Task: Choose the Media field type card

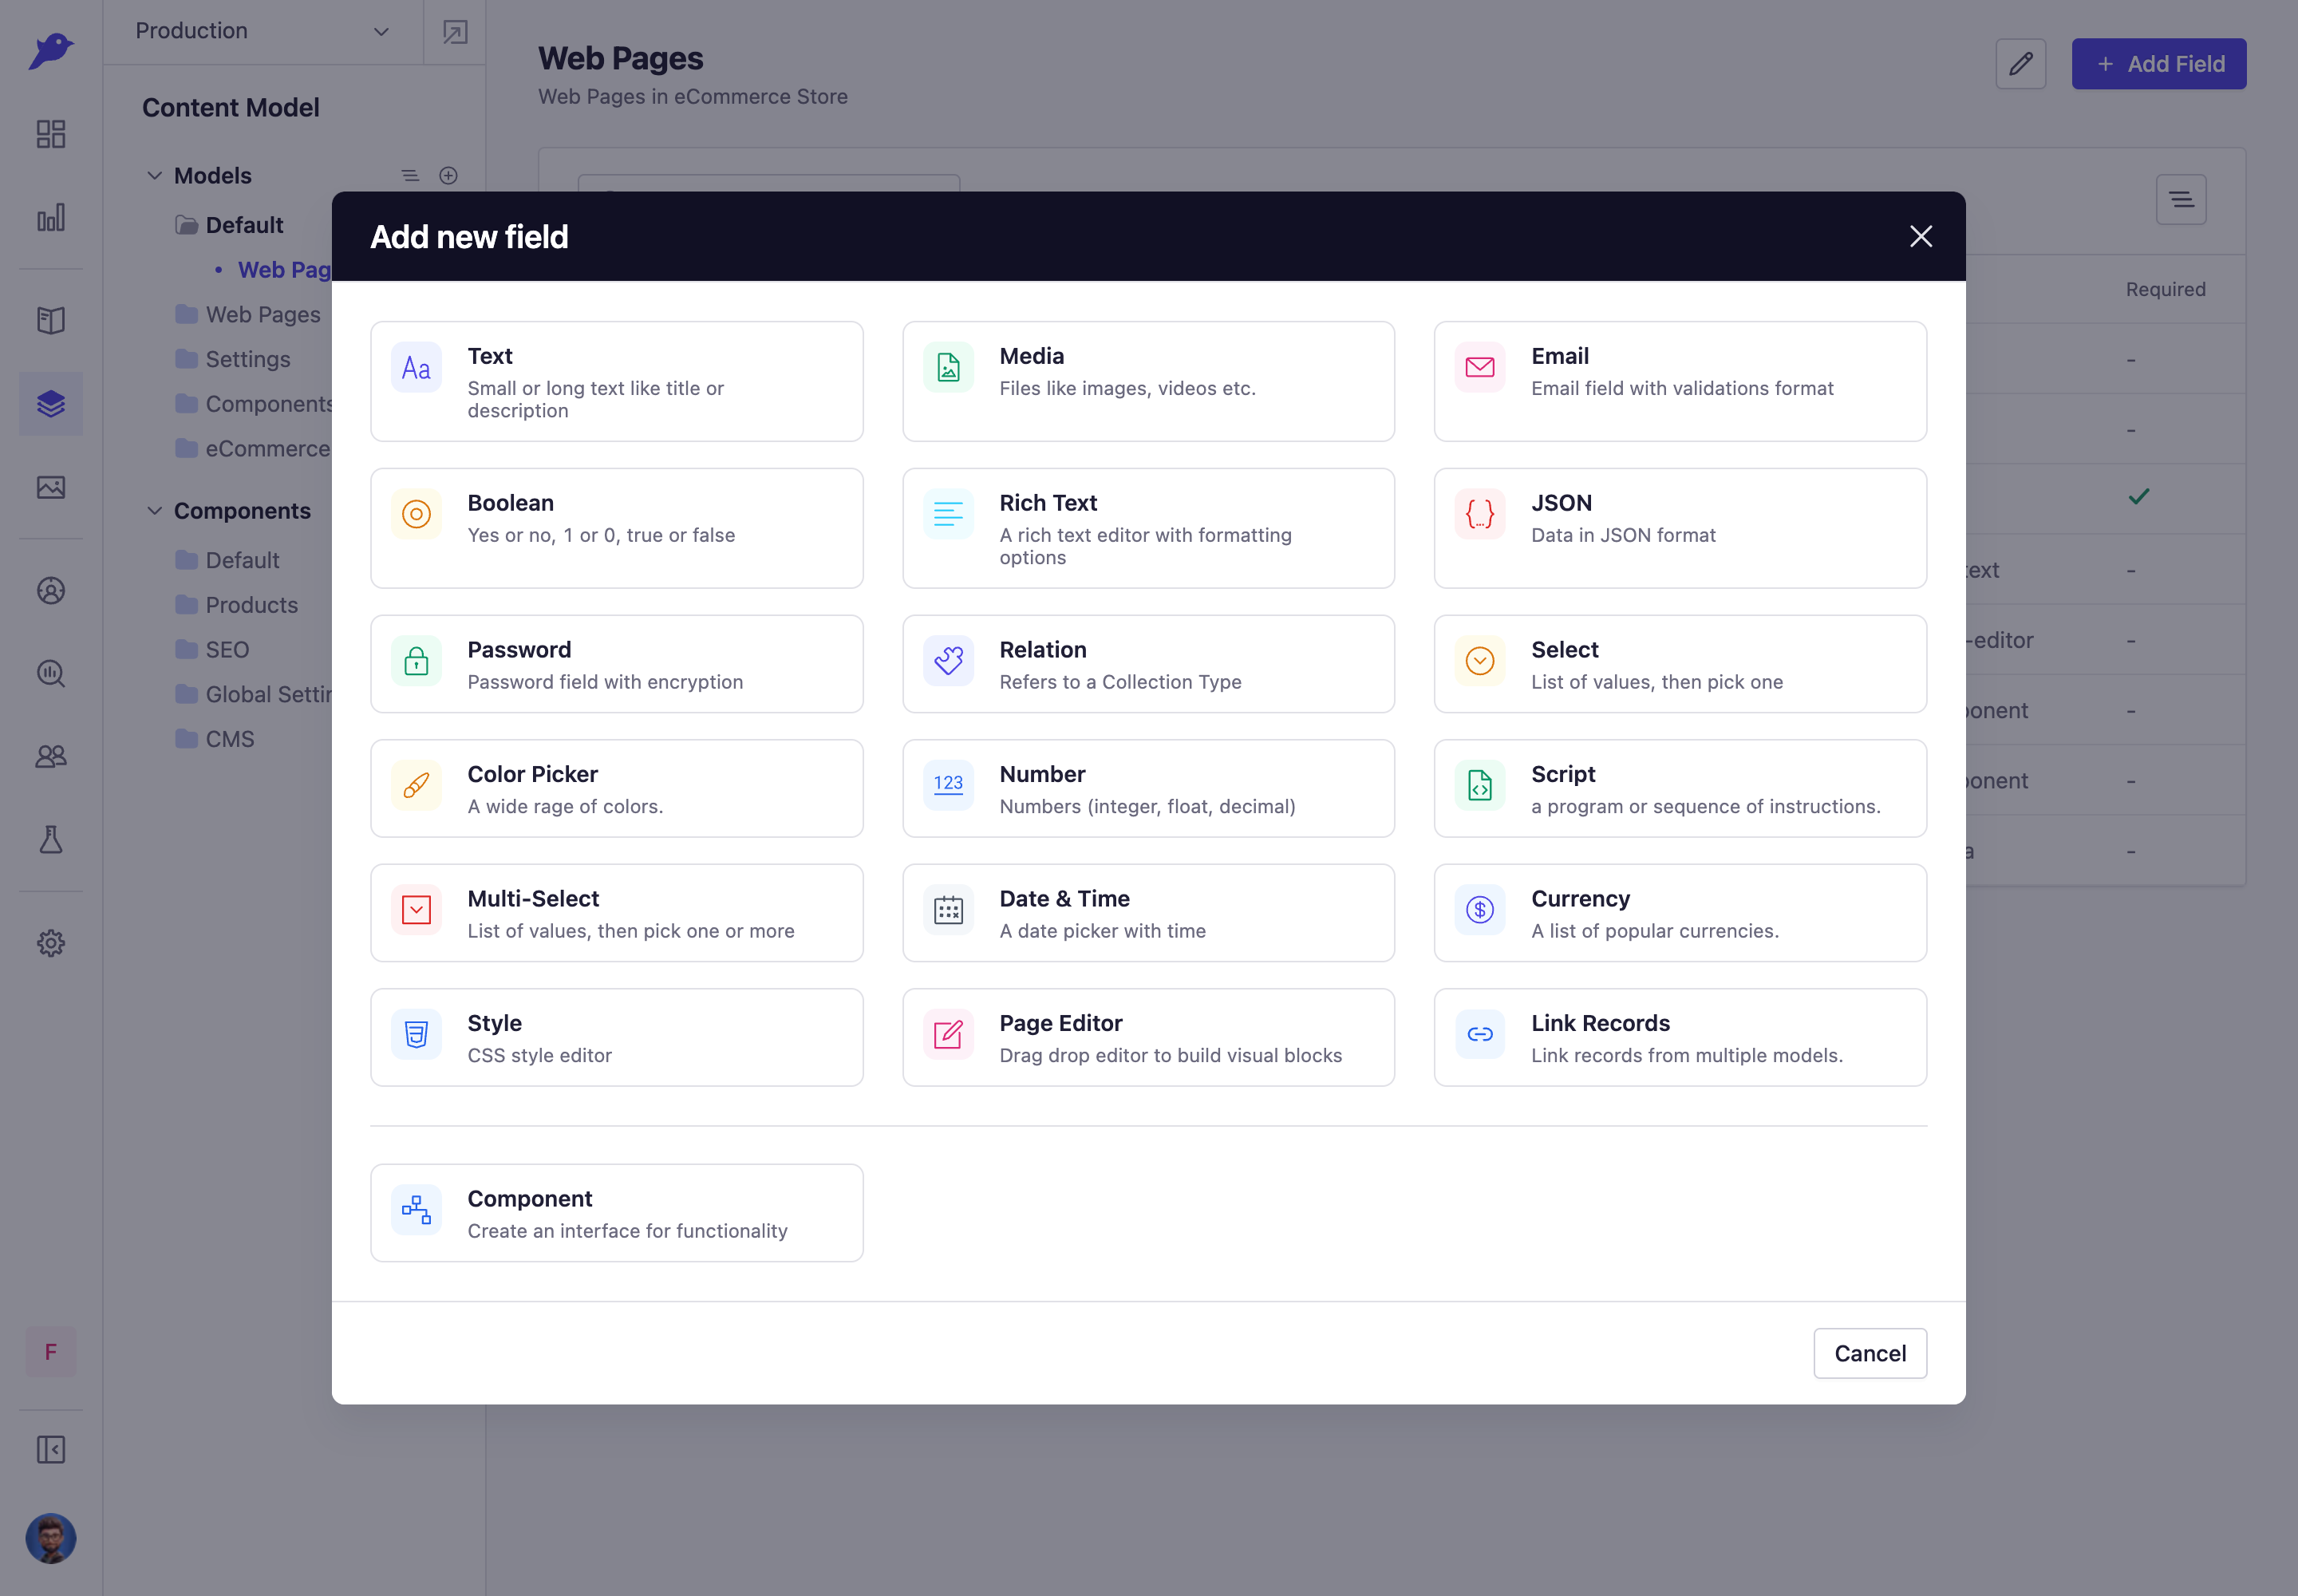Action: tap(1148, 381)
